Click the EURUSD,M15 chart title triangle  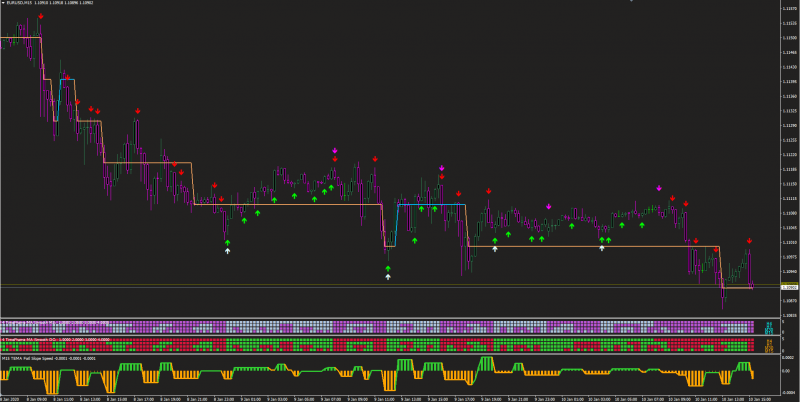point(3,3)
